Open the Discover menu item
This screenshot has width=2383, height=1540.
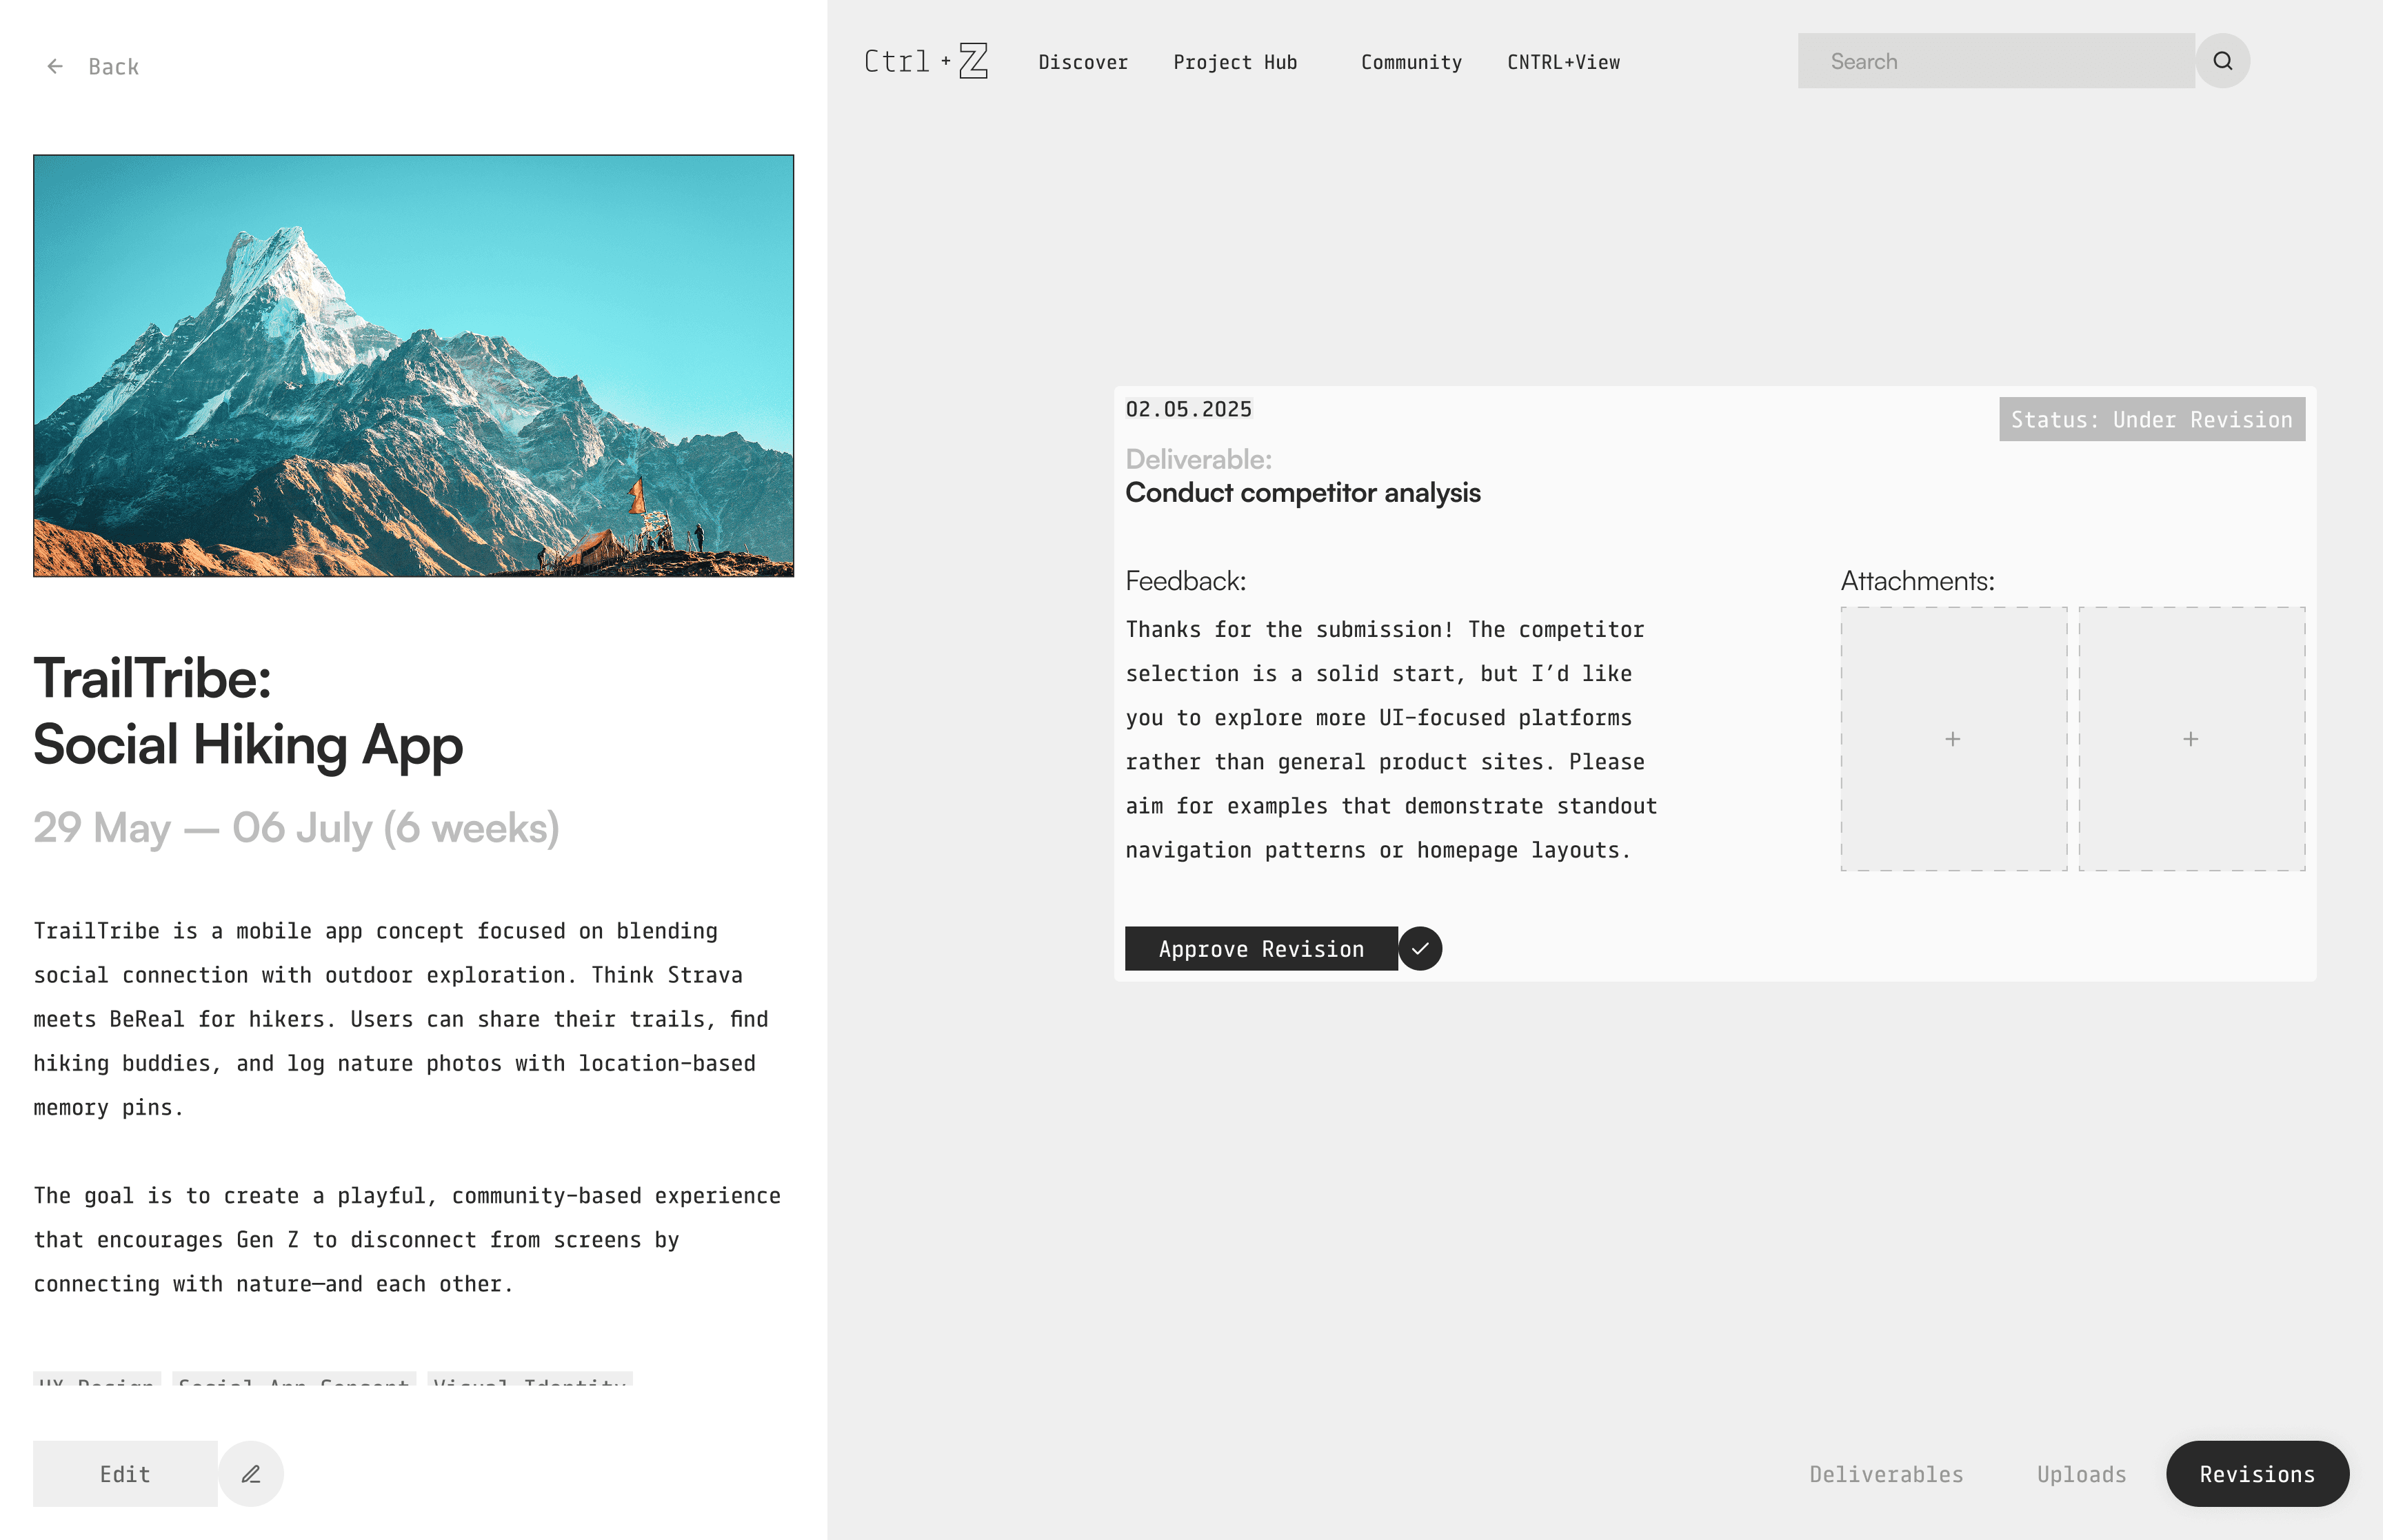(x=1083, y=62)
